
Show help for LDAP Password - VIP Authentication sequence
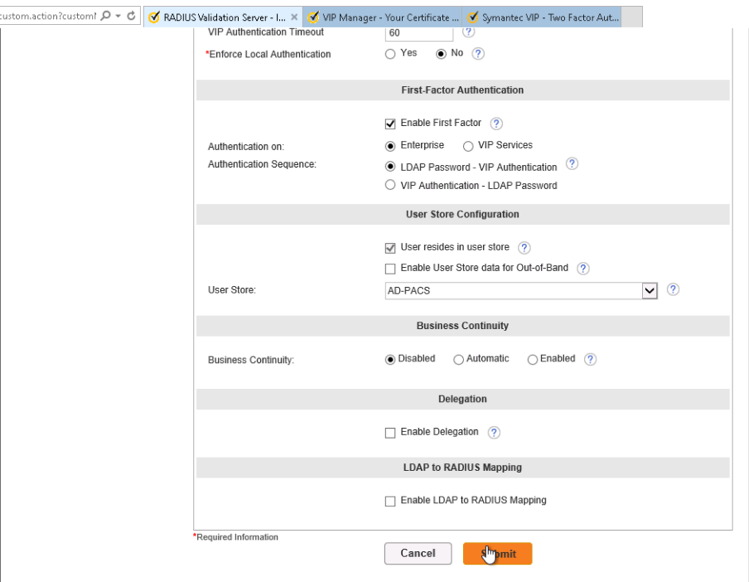572,164
